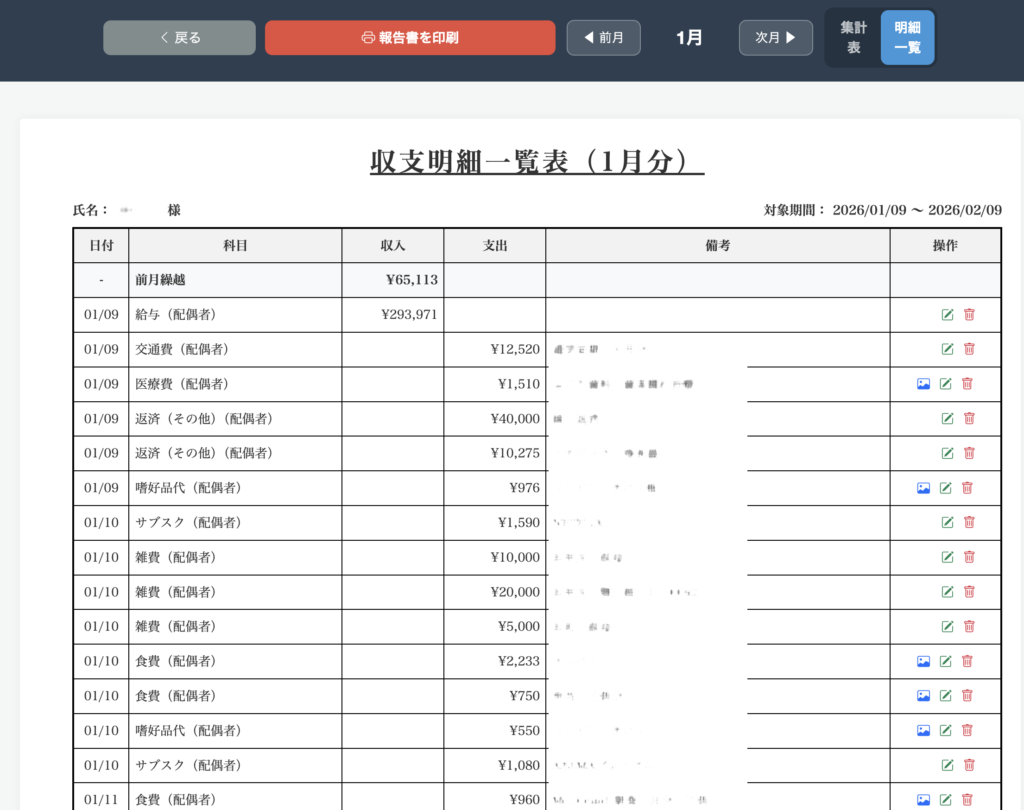The height and width of the screenshot is (810, 1024).
Task: Switch to 集計表 tab
Action: pyautogui.click(x=853, y=38)
